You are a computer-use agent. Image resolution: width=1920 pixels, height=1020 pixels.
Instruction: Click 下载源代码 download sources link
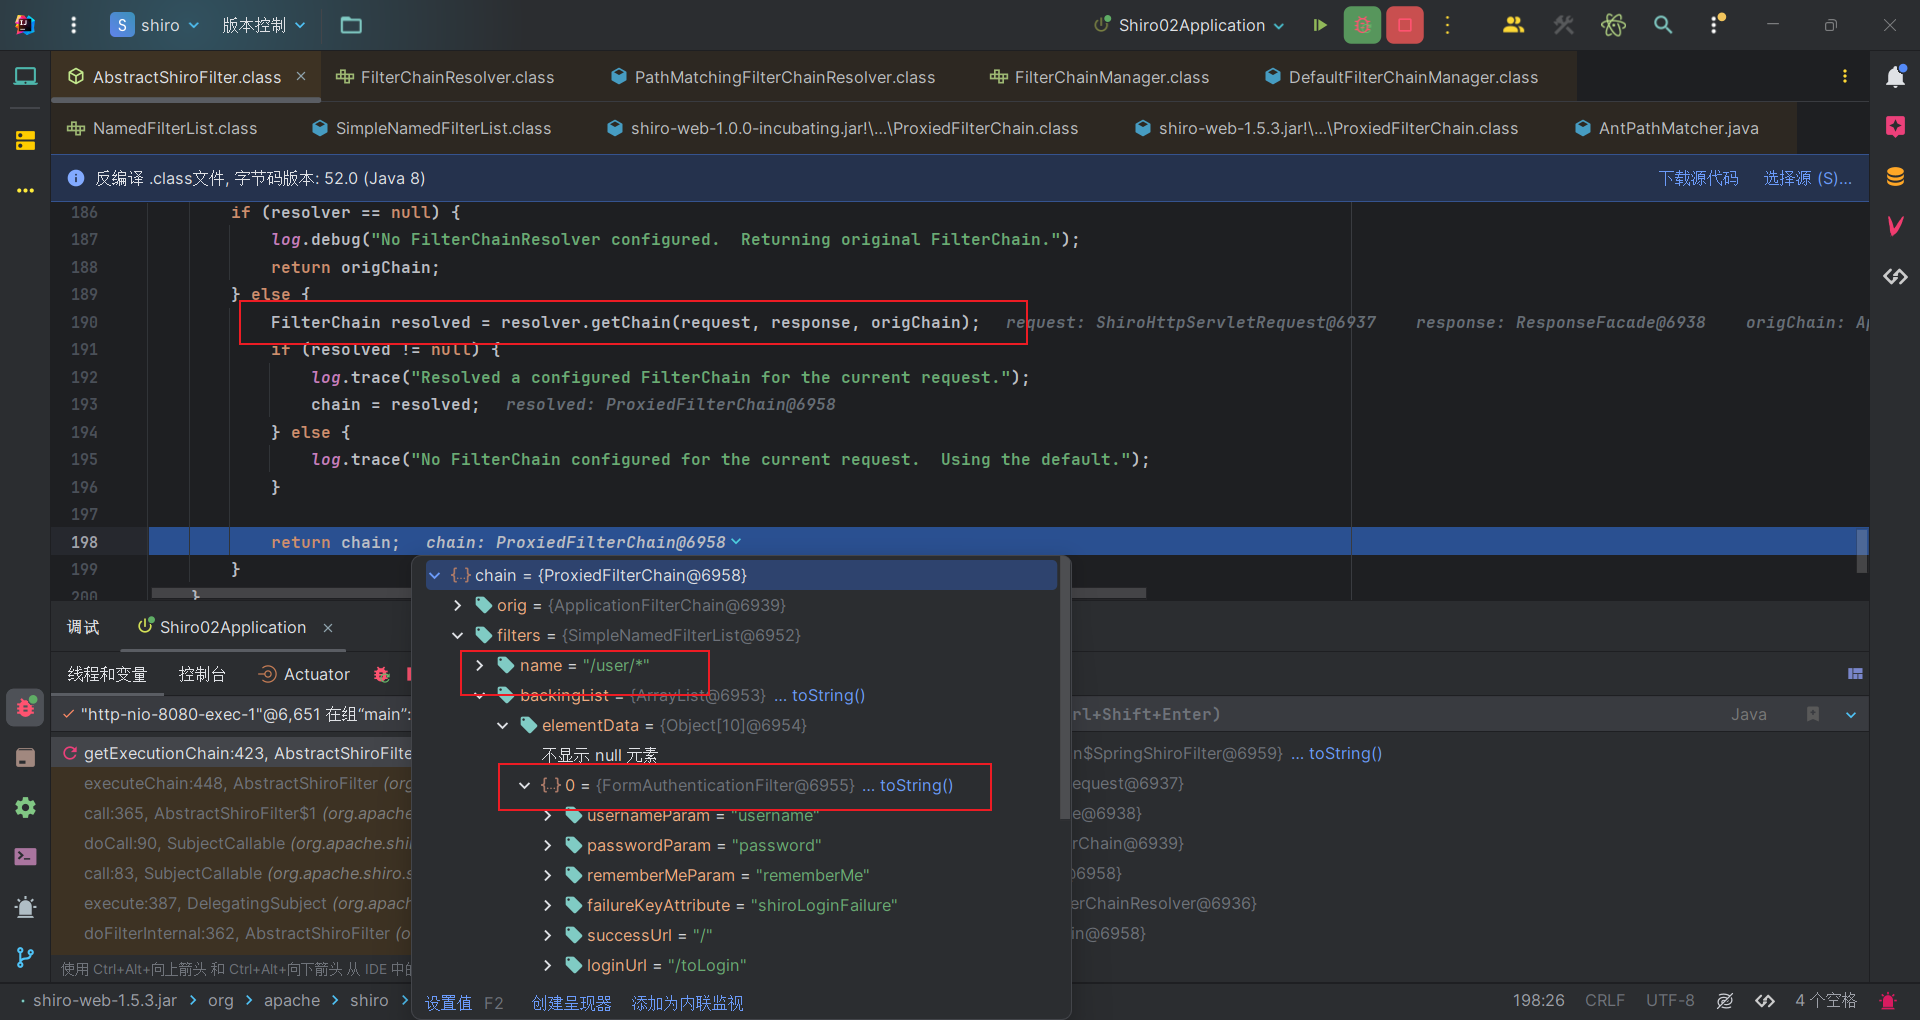[x=1698, y=178]
